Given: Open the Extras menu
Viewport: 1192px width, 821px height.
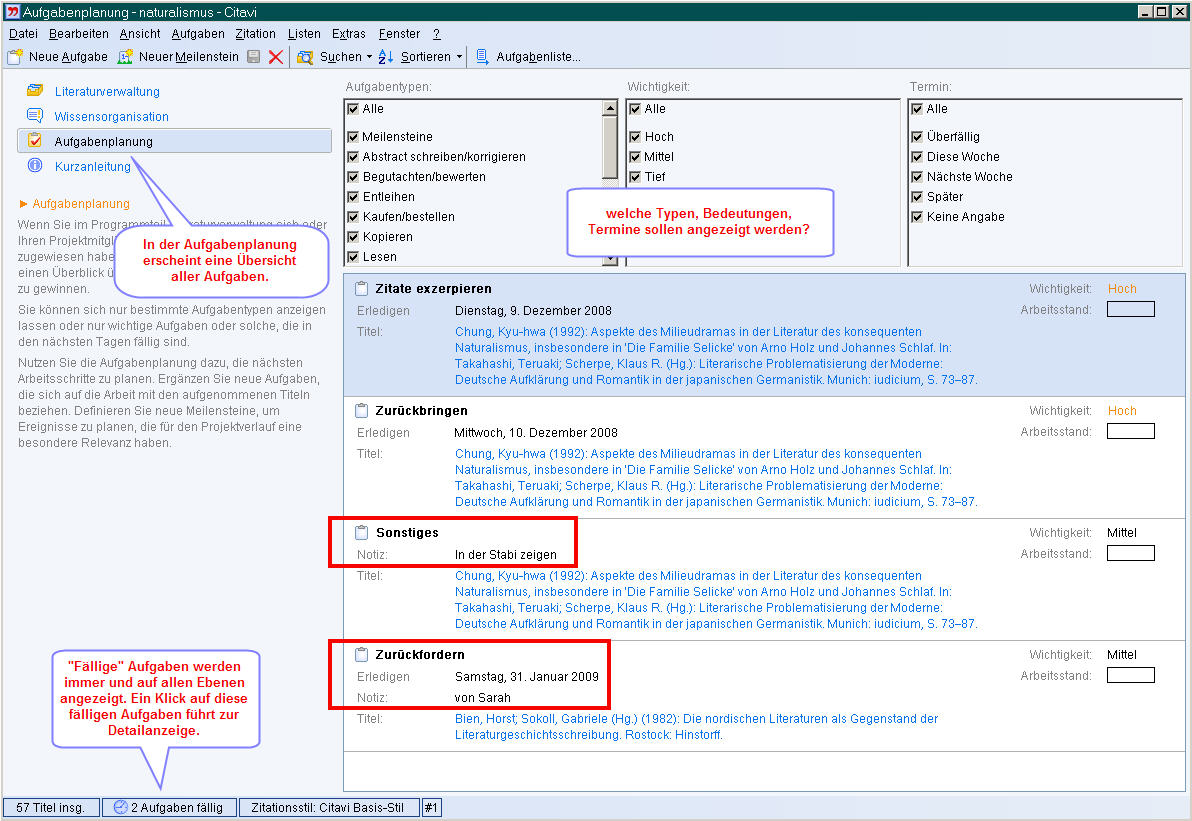Looking at the screenshot, I should [x=349, y=34].
